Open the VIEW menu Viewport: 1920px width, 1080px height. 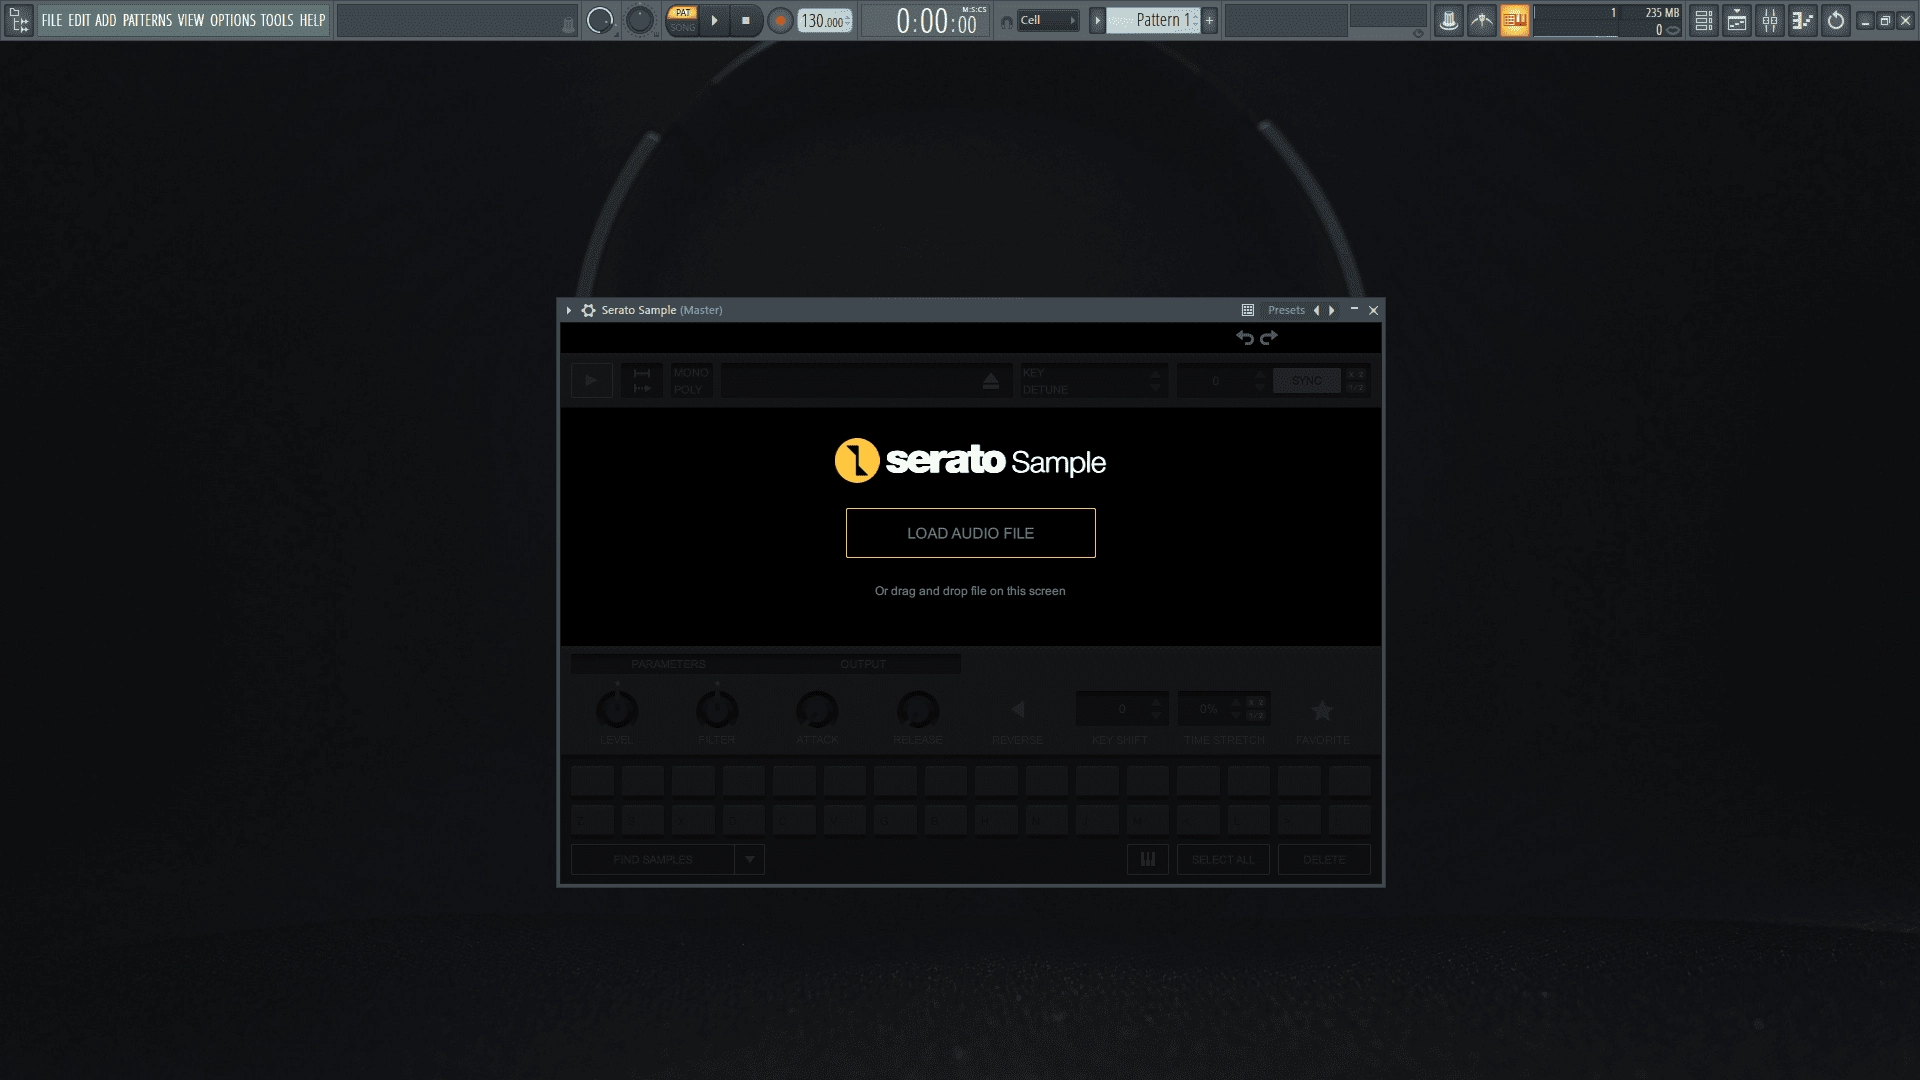pyautogui.click(x=191, y=20)
